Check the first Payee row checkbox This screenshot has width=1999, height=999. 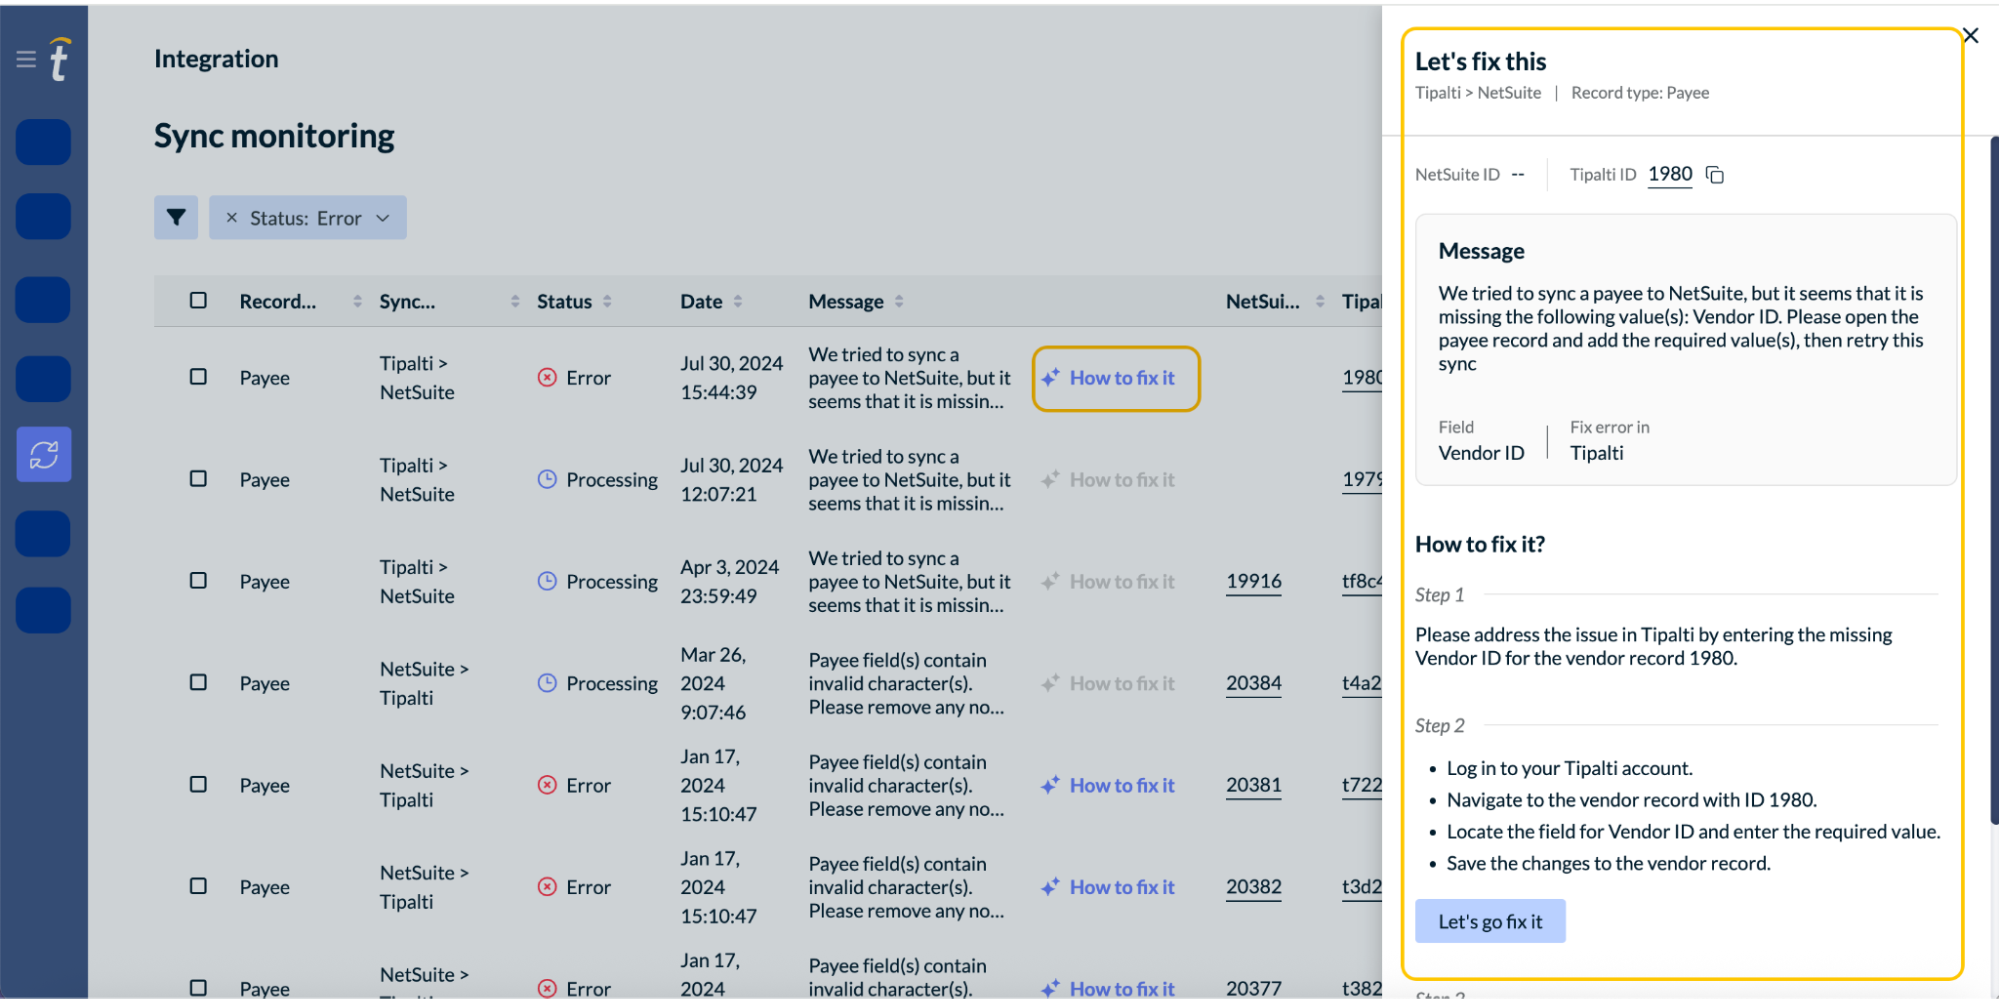click(198, 377)
